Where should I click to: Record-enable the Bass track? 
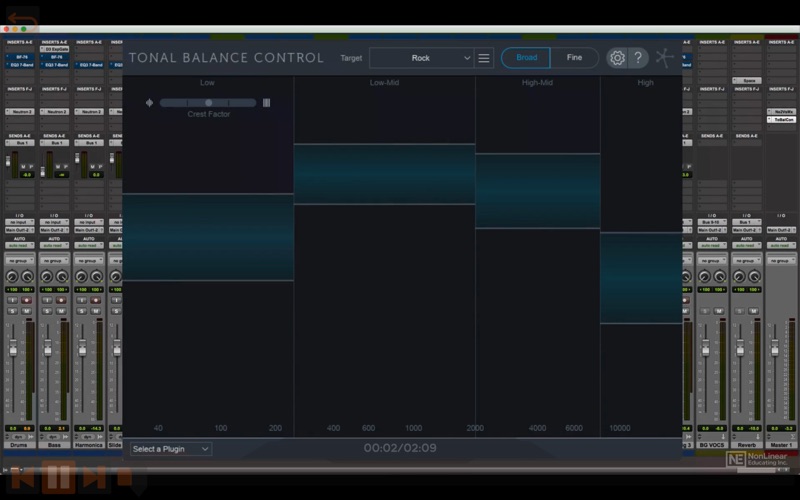click(x=61, y=301)
